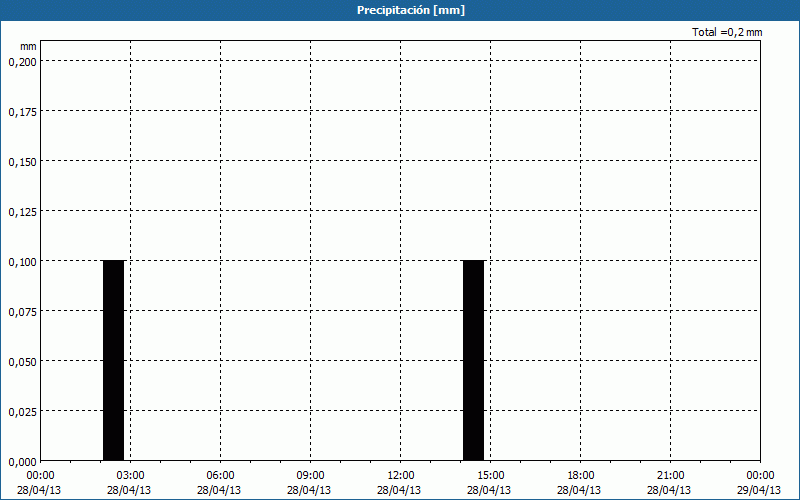This screenshot has height=500, width=800.
Task: Click the 09:00 time axis label
Action: click(x=310, y=476)
